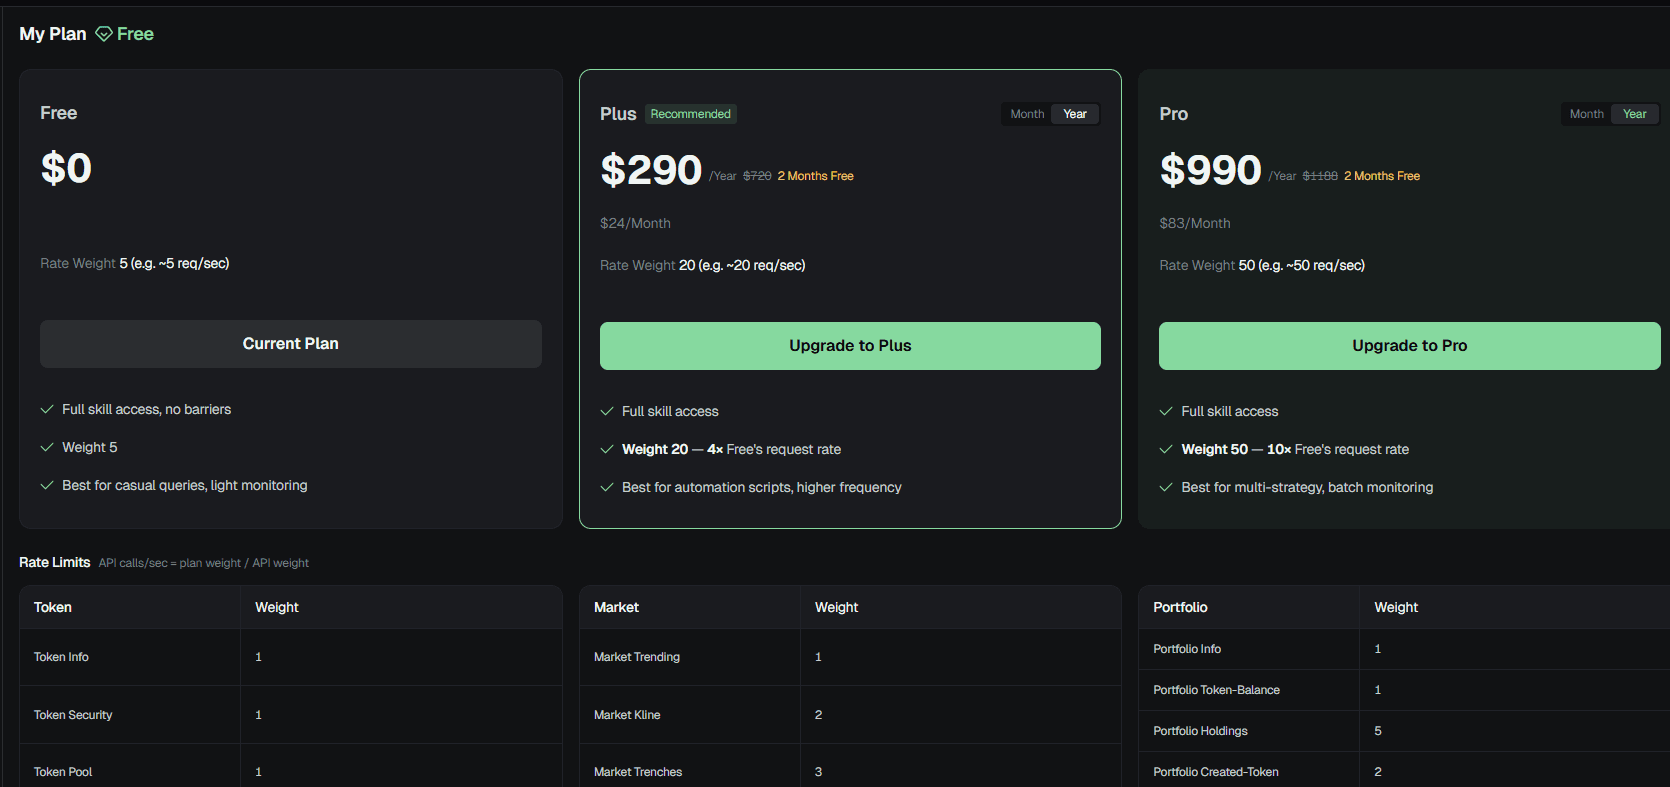
Task: Click the Recommended badge on Plus
Action: tap(690, 114)
